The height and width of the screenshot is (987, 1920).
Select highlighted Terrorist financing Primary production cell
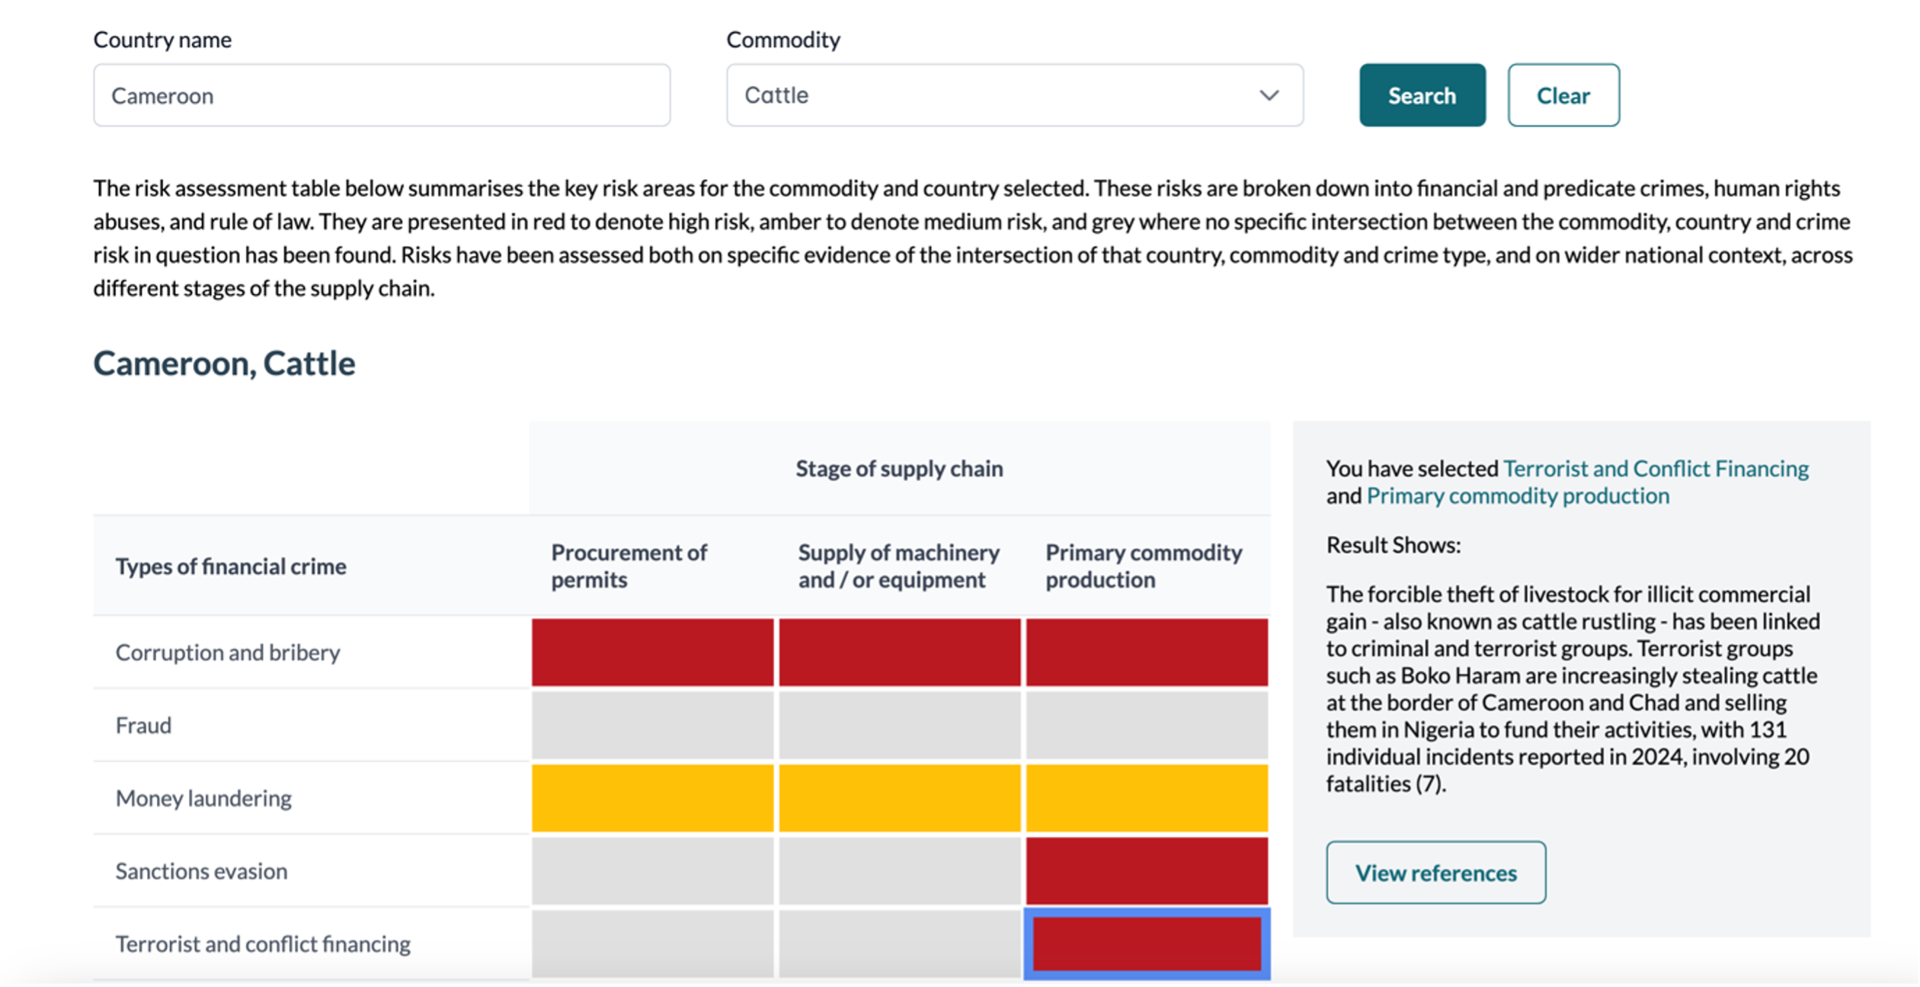1147,944
